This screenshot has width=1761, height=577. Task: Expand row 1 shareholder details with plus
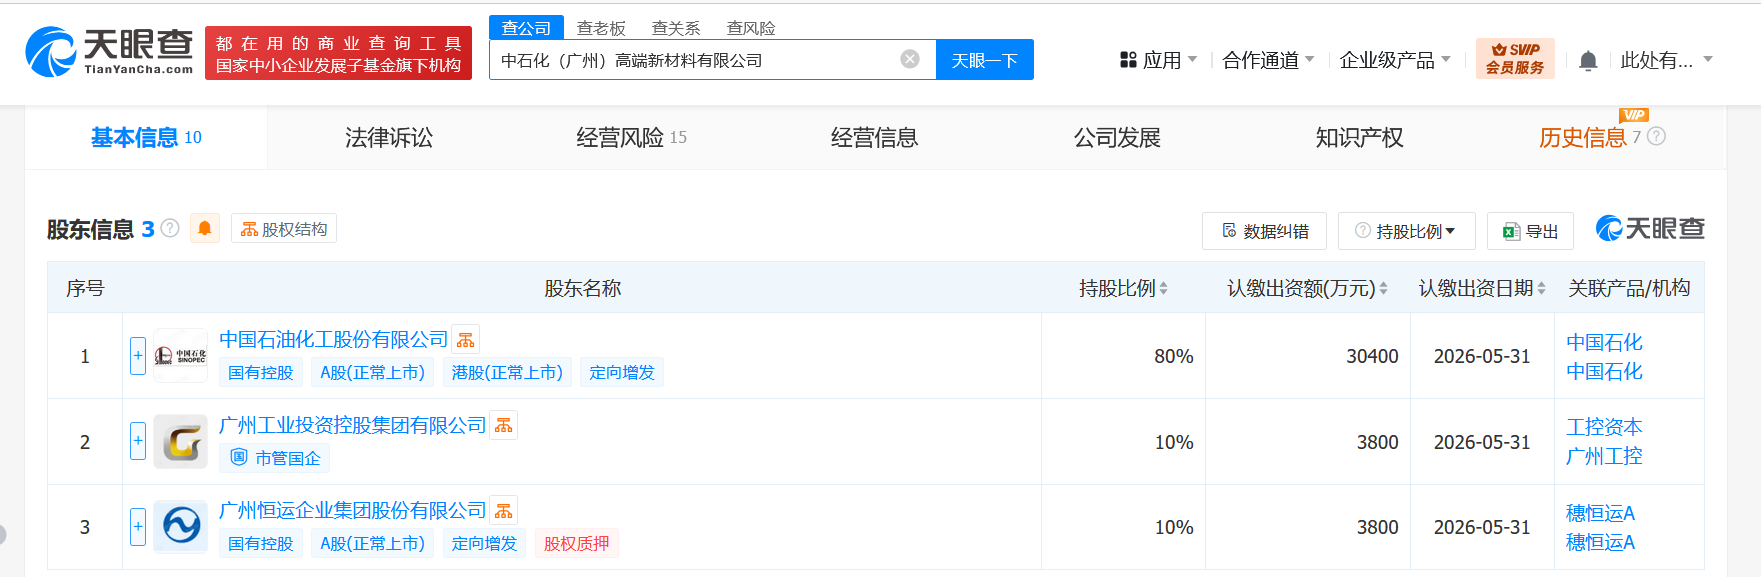point(138,356)
